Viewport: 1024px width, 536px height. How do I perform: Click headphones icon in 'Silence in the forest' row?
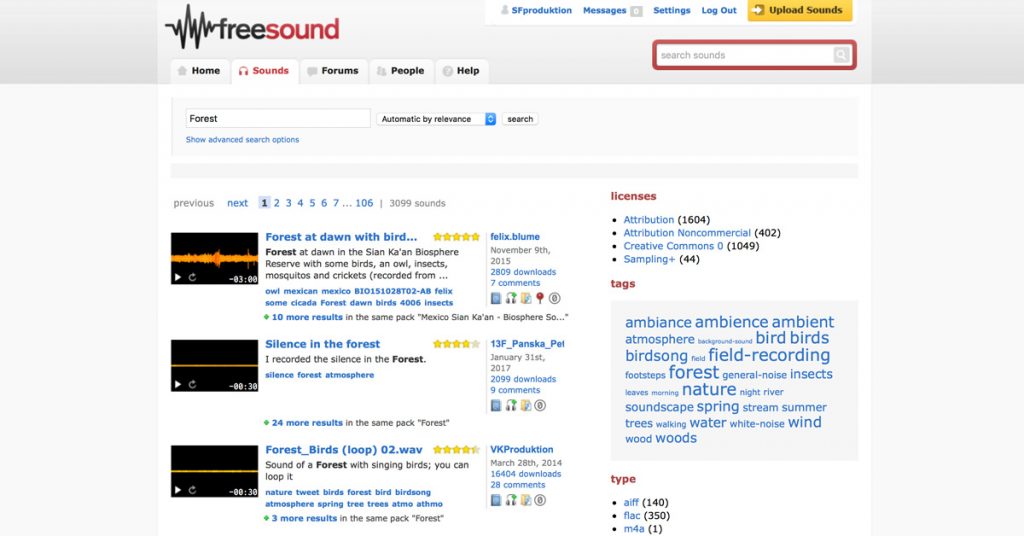click(x=511, y=405)
